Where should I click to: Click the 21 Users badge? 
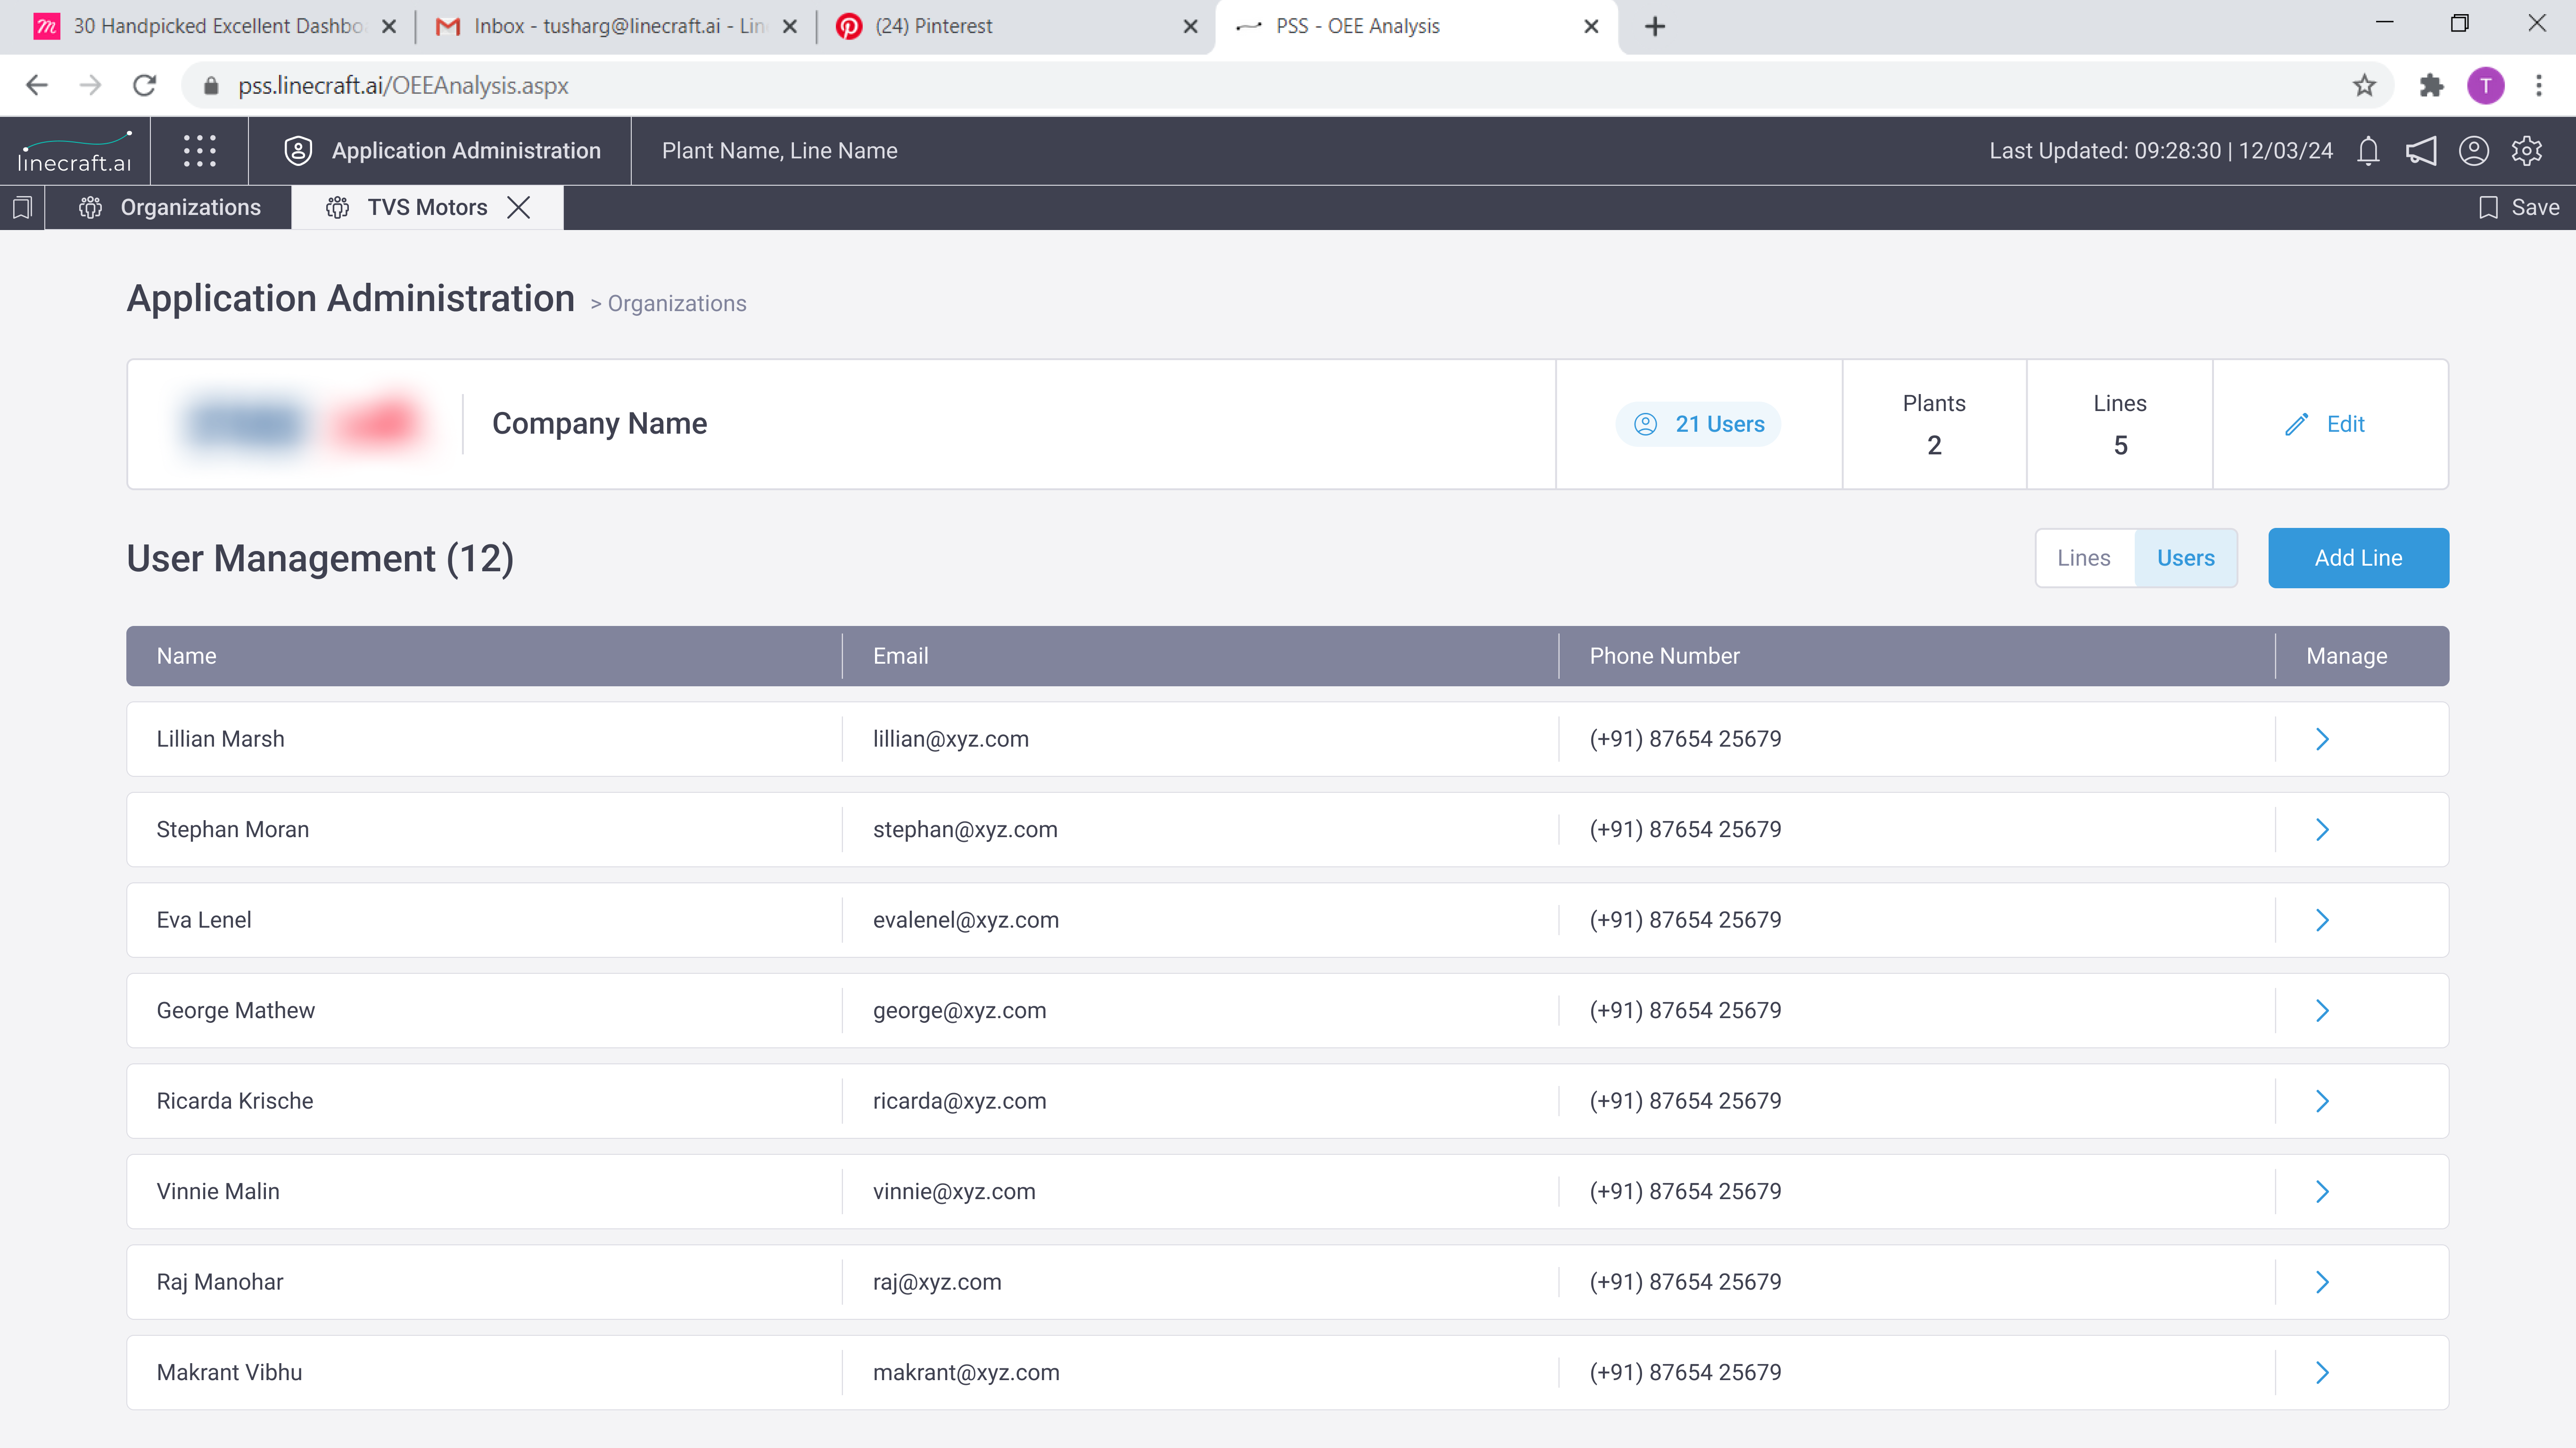[1698, 424]
